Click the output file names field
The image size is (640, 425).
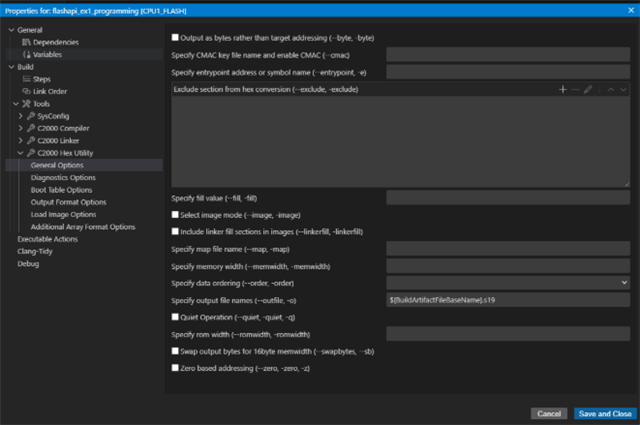coord(507,299)
